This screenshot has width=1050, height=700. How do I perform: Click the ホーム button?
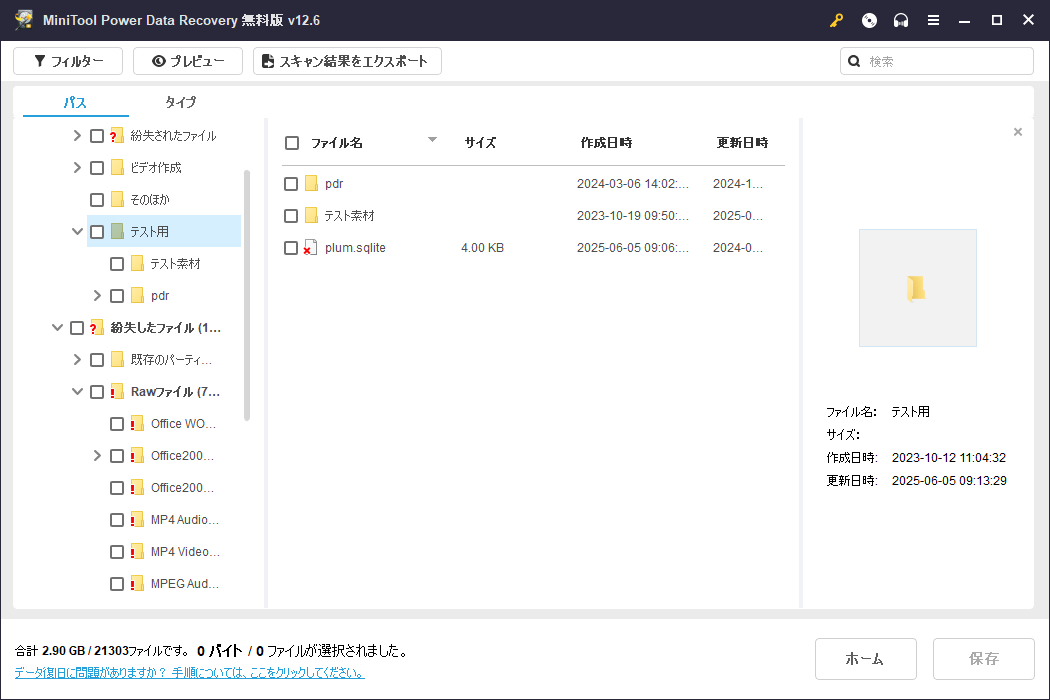click(865, 658)
